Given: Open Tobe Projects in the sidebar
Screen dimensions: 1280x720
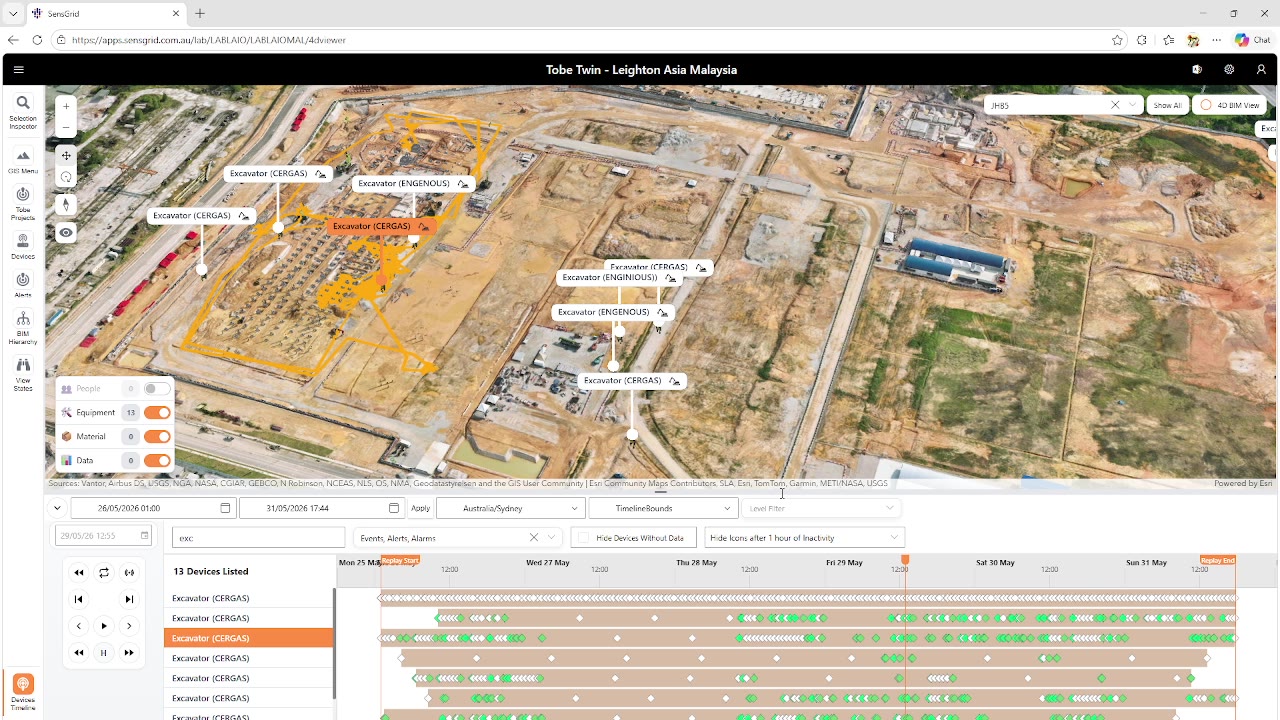Looking at the screenshot, I should coord(22,203).
